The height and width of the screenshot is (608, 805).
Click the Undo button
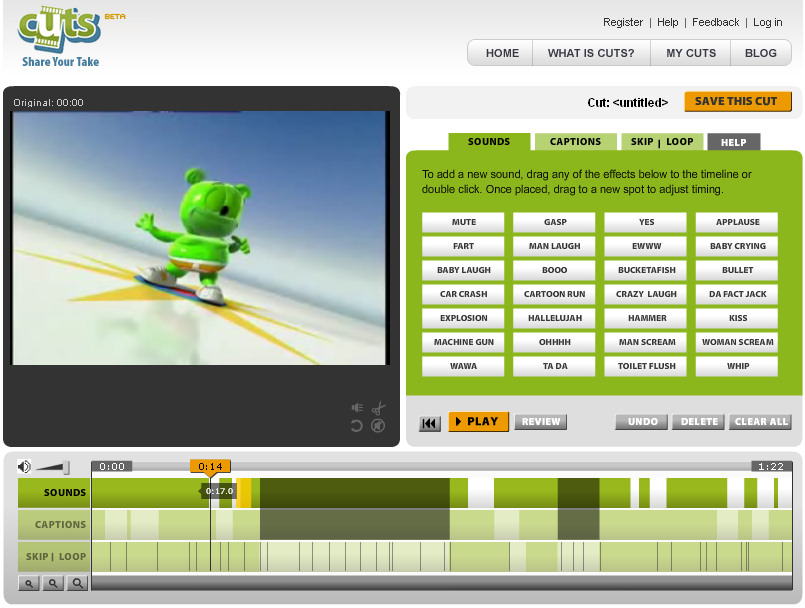pyautogui.click(x=642, y=422)
